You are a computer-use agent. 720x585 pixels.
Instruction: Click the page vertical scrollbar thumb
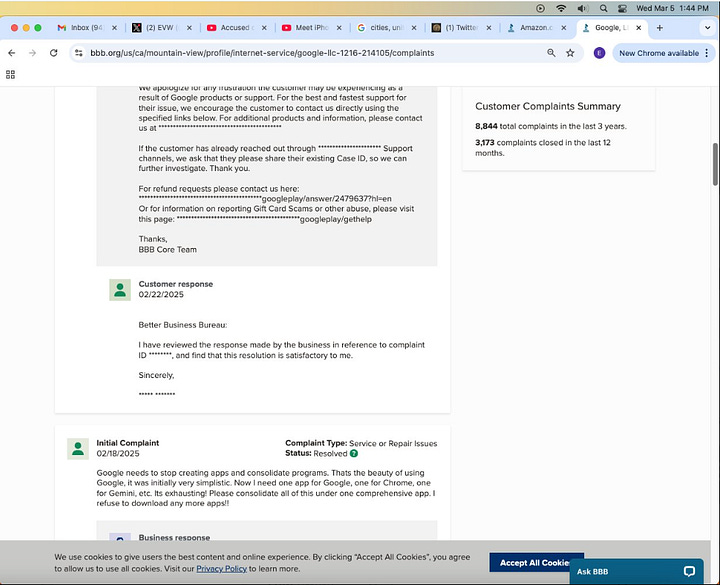715,164
